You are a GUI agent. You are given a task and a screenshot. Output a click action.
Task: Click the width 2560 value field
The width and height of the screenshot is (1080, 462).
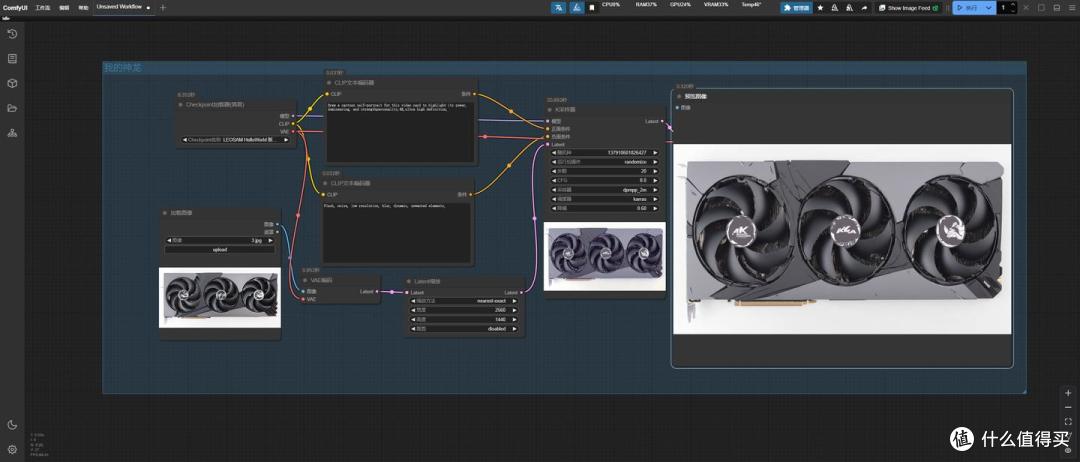click(x=464, y=311)
